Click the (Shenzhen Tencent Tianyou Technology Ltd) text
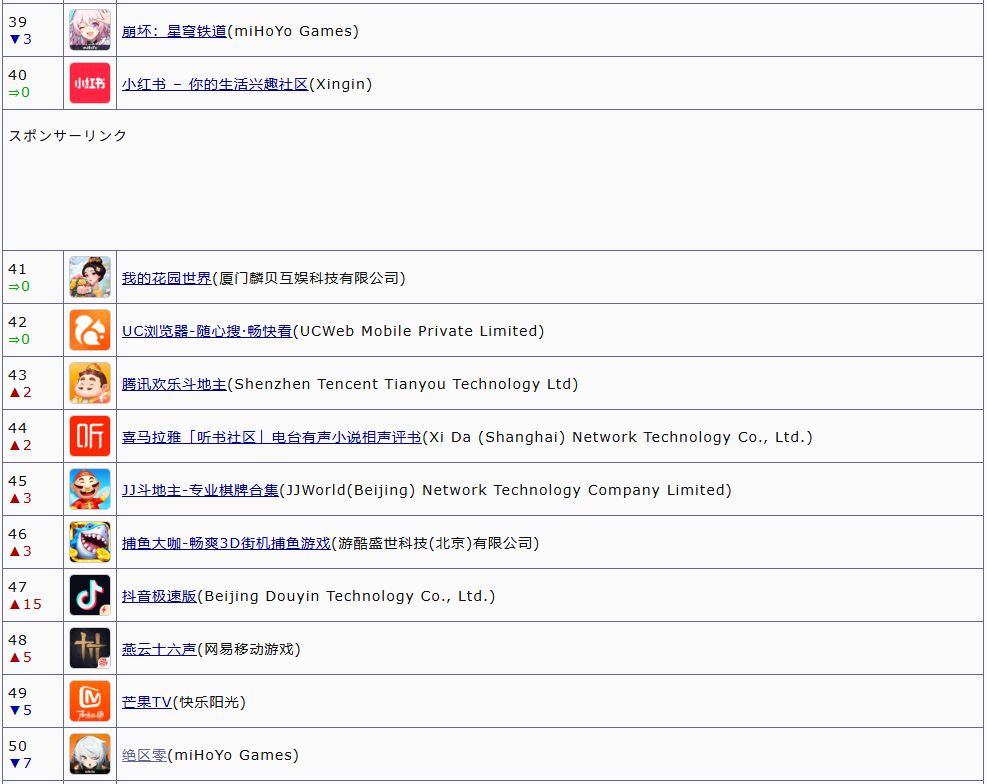987x784 pixels. coord(403,384)
